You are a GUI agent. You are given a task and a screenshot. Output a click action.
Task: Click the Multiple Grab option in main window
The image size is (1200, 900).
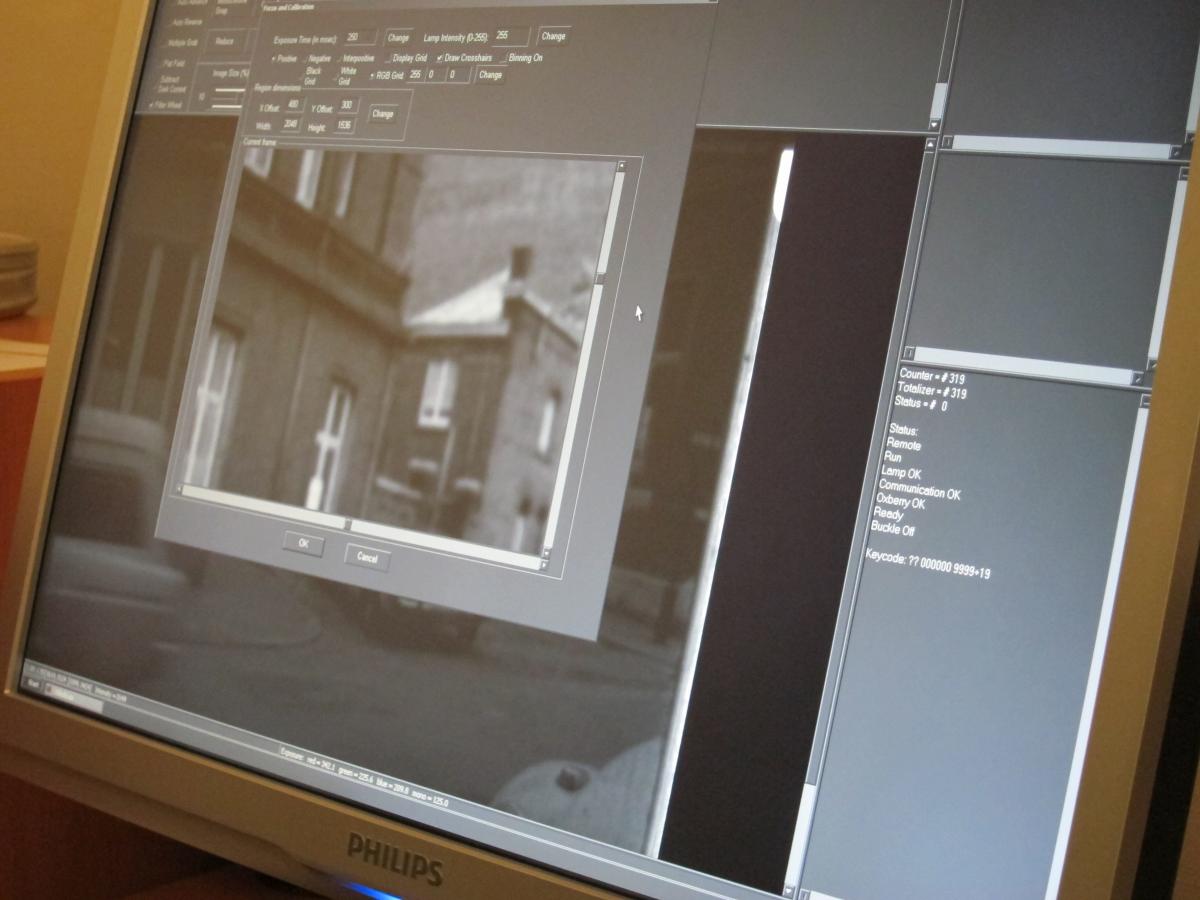[x=183, y=42]
